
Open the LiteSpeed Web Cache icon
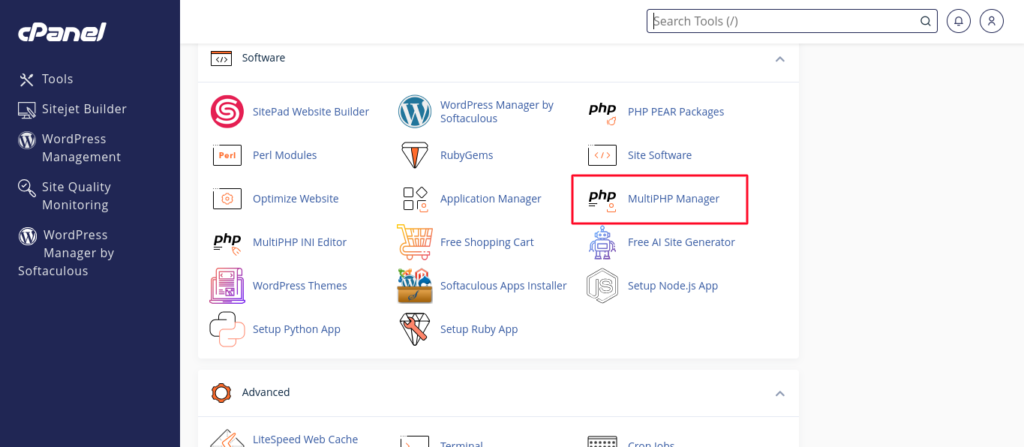click(227, 439)
